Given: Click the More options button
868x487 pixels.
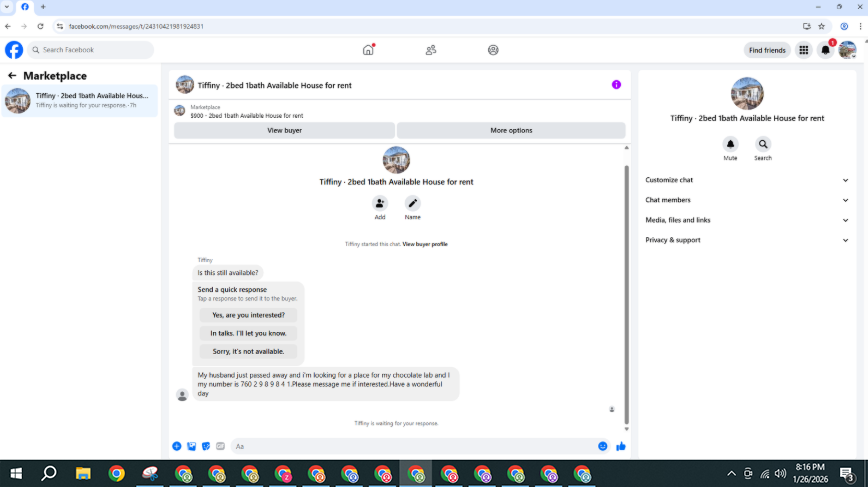Looking at the screenshot, I should click(x=511, y=131).
